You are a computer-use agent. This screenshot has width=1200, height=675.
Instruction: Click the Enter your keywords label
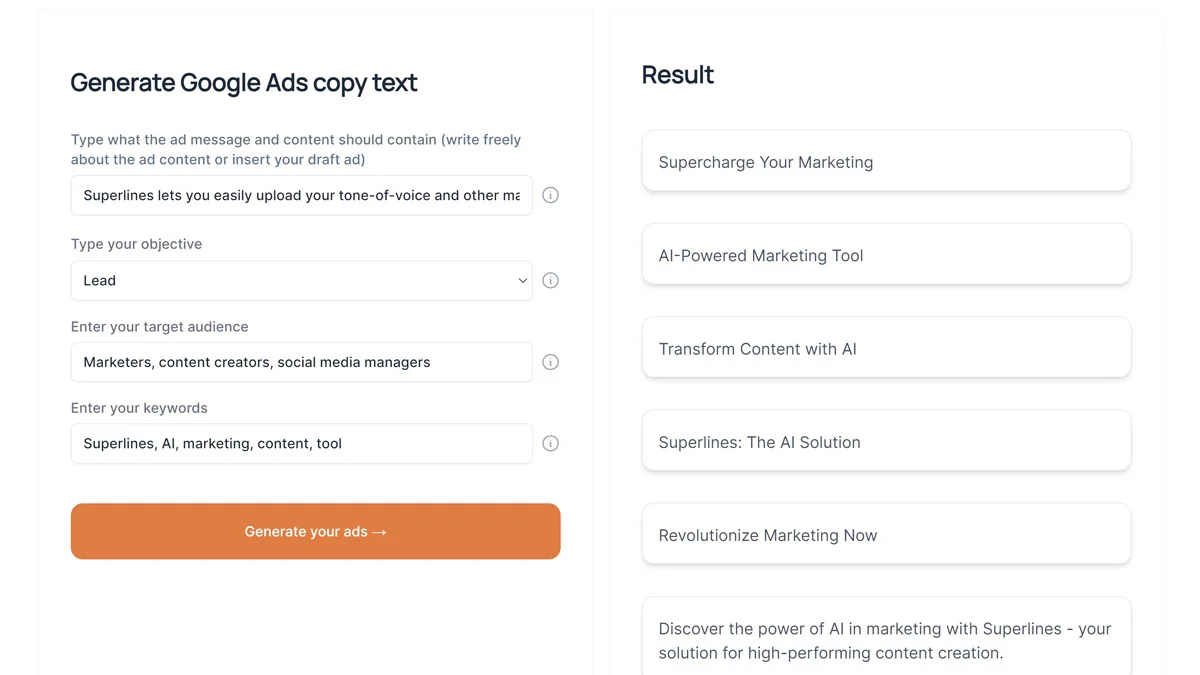click(x=139, y=408)
